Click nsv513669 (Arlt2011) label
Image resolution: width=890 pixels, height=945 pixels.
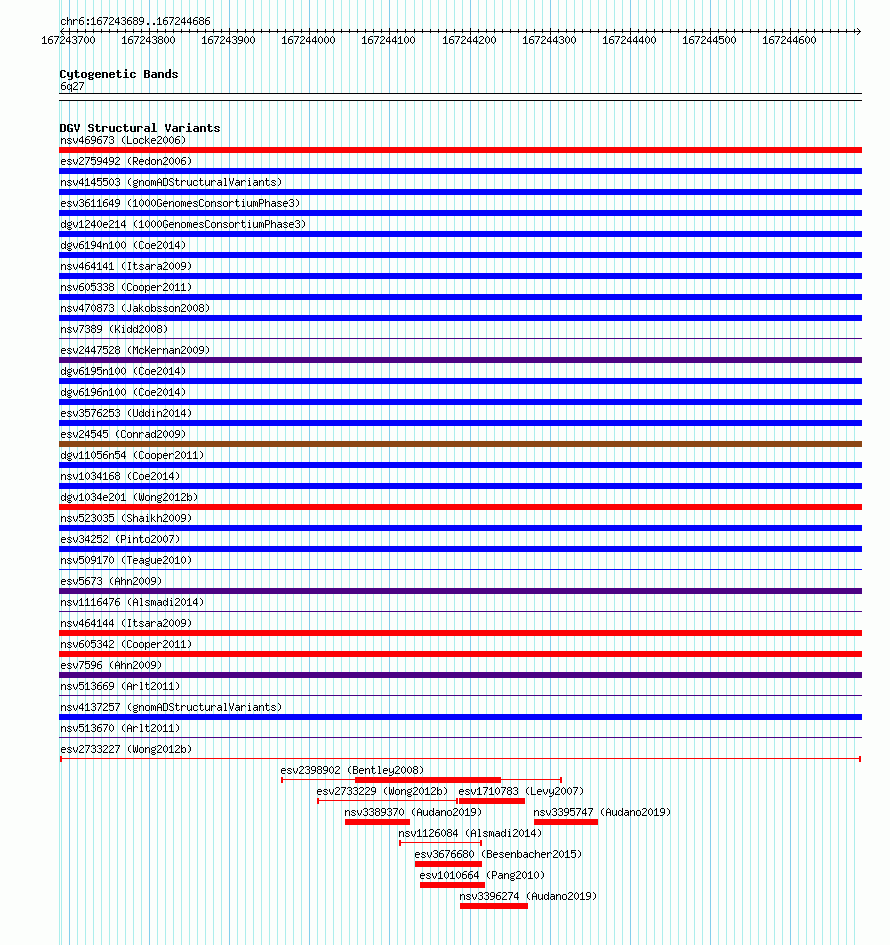tap(120, 686)
